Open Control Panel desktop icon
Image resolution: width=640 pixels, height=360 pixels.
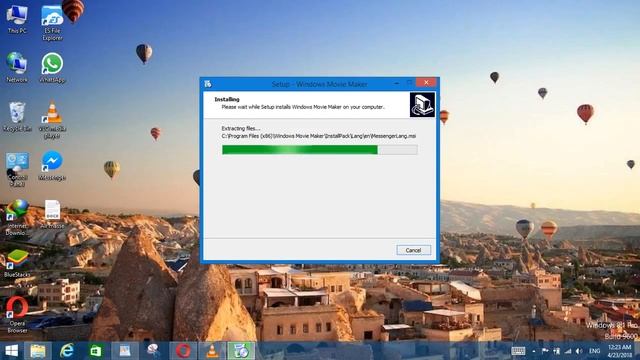tap(17, 169)
